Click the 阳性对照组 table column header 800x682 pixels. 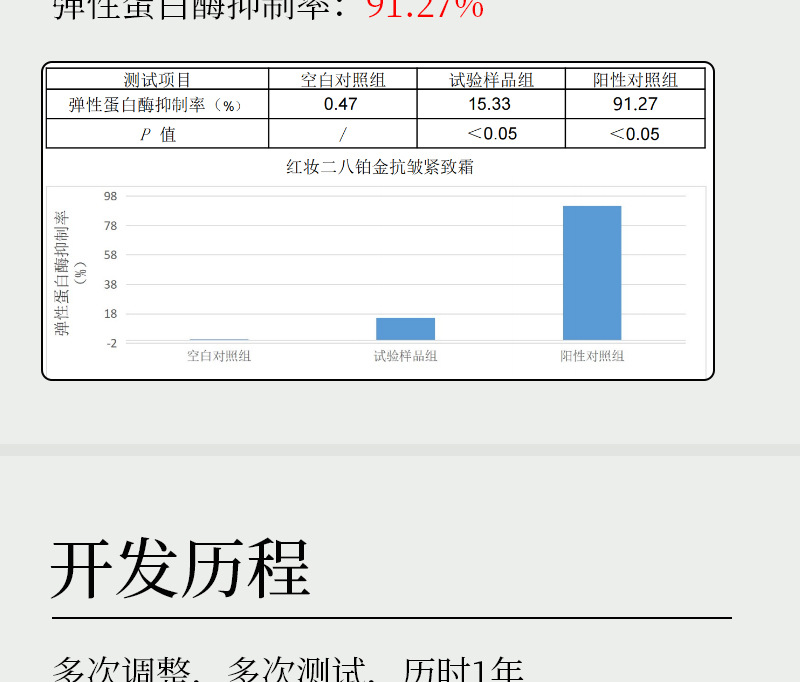coord(635,80)
